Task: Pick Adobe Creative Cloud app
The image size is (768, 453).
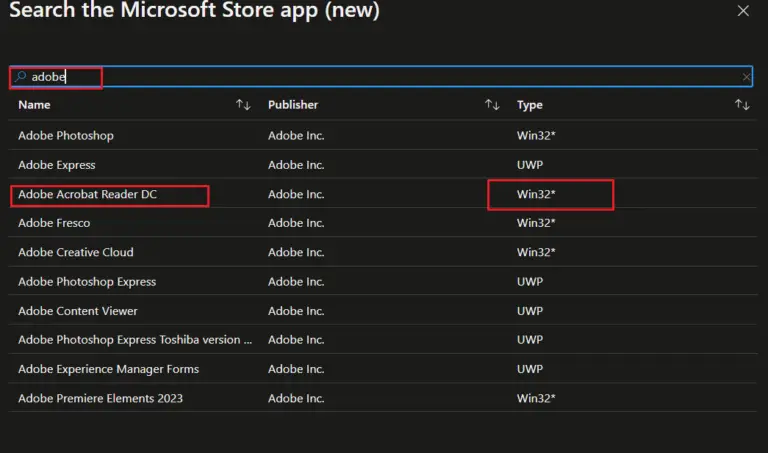Action: pos(76,252)
